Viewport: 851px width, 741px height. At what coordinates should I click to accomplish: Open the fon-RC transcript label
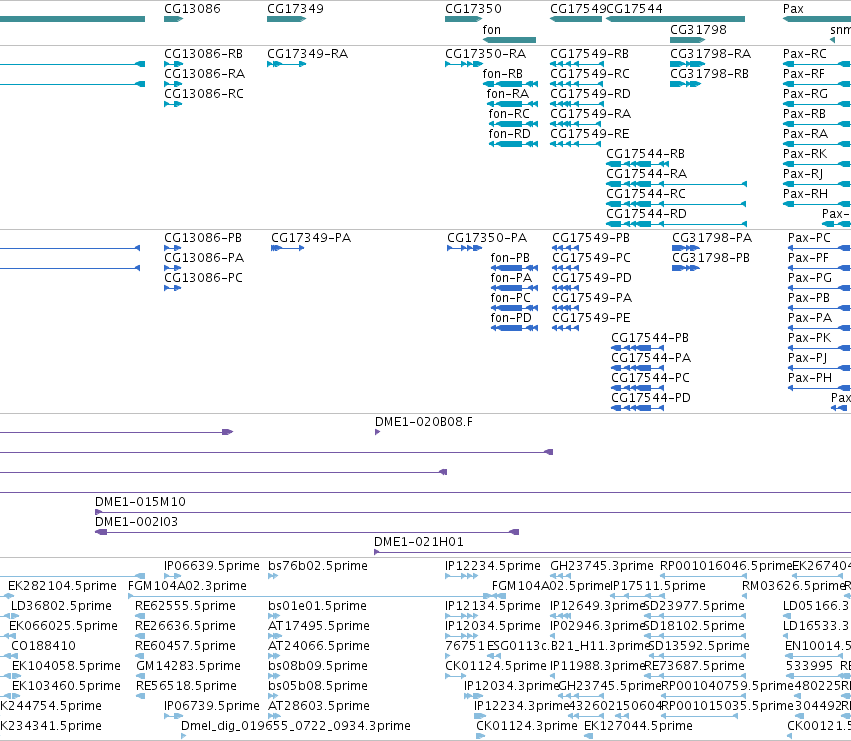[x=509, y=114]
